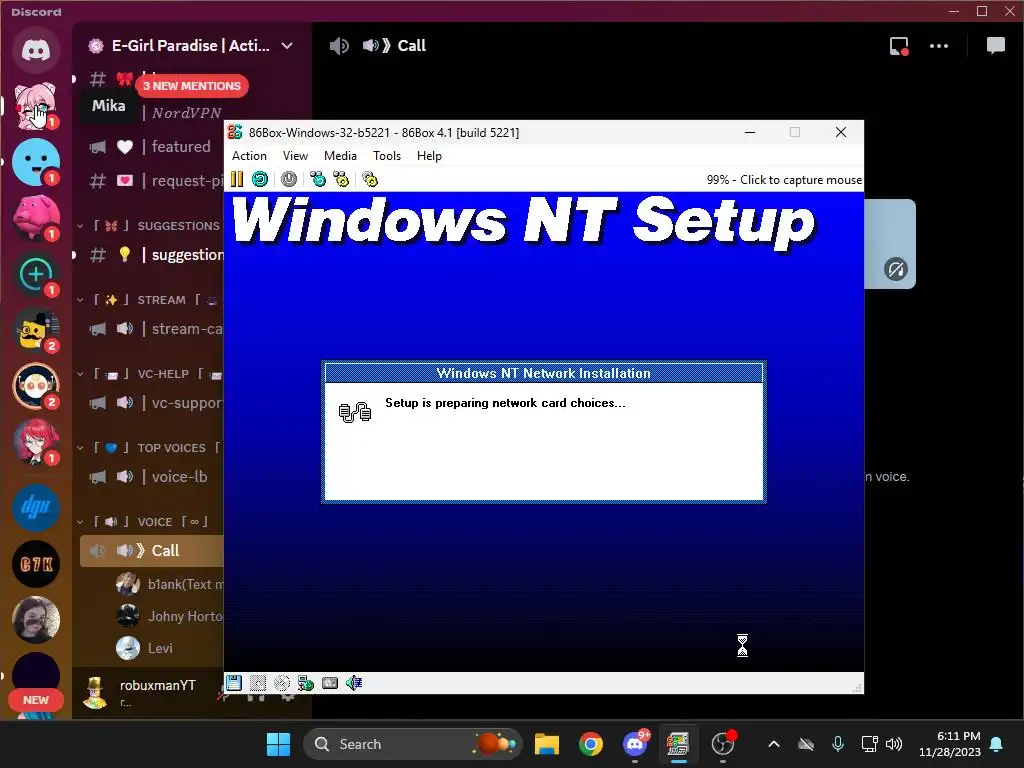The height and width of the screenshot is (768, 1024).
Task: Open OBS Studio from taskbar
Action: click(x=723, y=744)
